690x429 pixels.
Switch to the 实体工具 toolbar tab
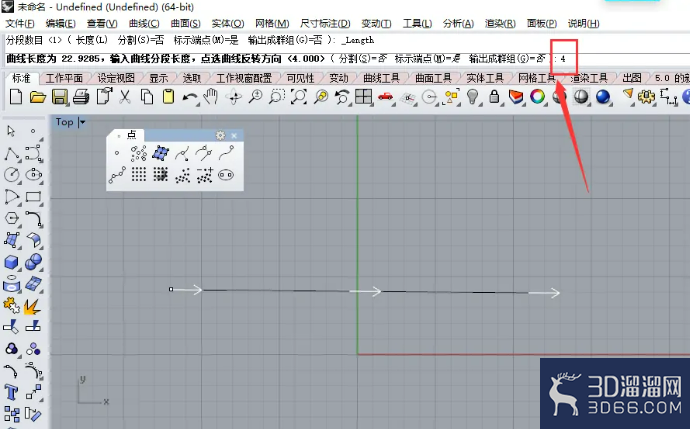tap(485, 78)
